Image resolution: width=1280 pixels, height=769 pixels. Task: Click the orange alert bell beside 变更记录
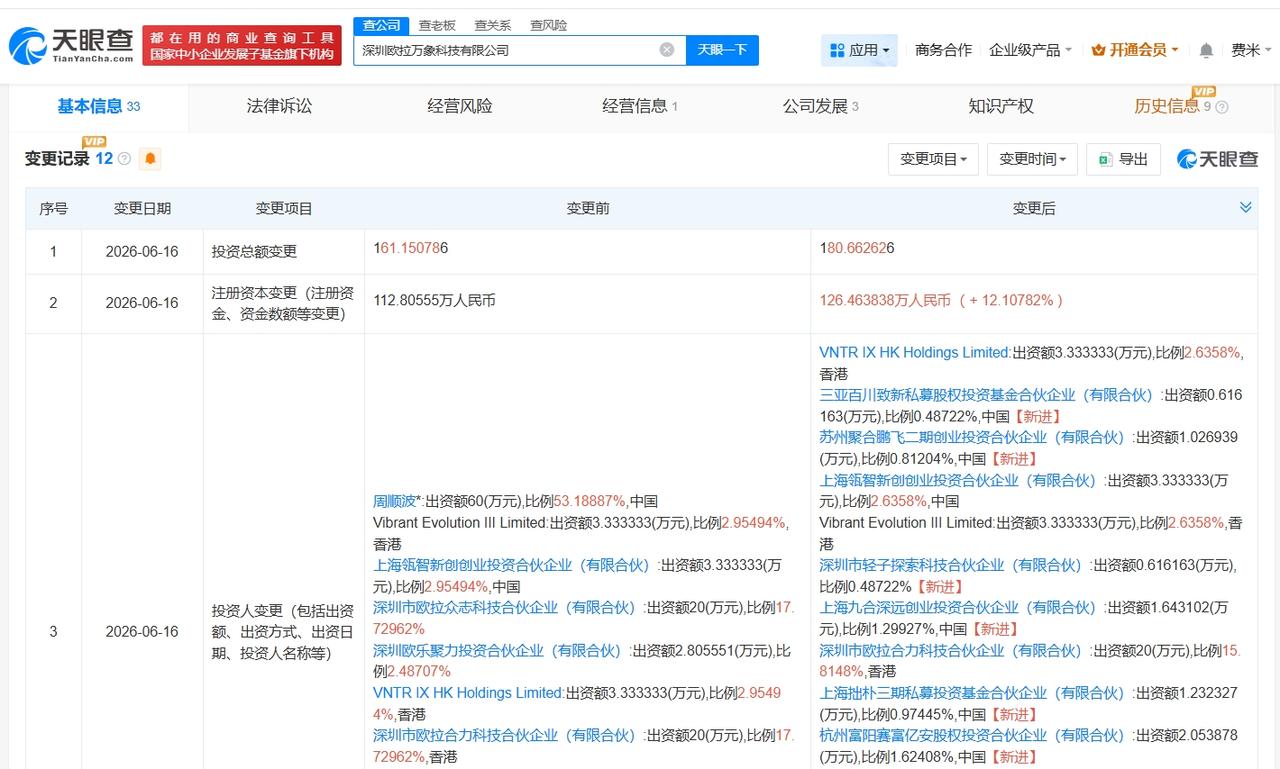tap(150, 159)
